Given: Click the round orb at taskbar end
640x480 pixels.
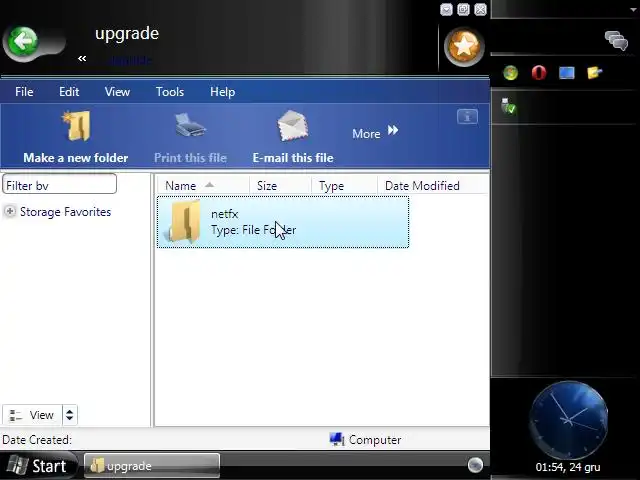Looking at the screenshot, I should tap(475, 464).
